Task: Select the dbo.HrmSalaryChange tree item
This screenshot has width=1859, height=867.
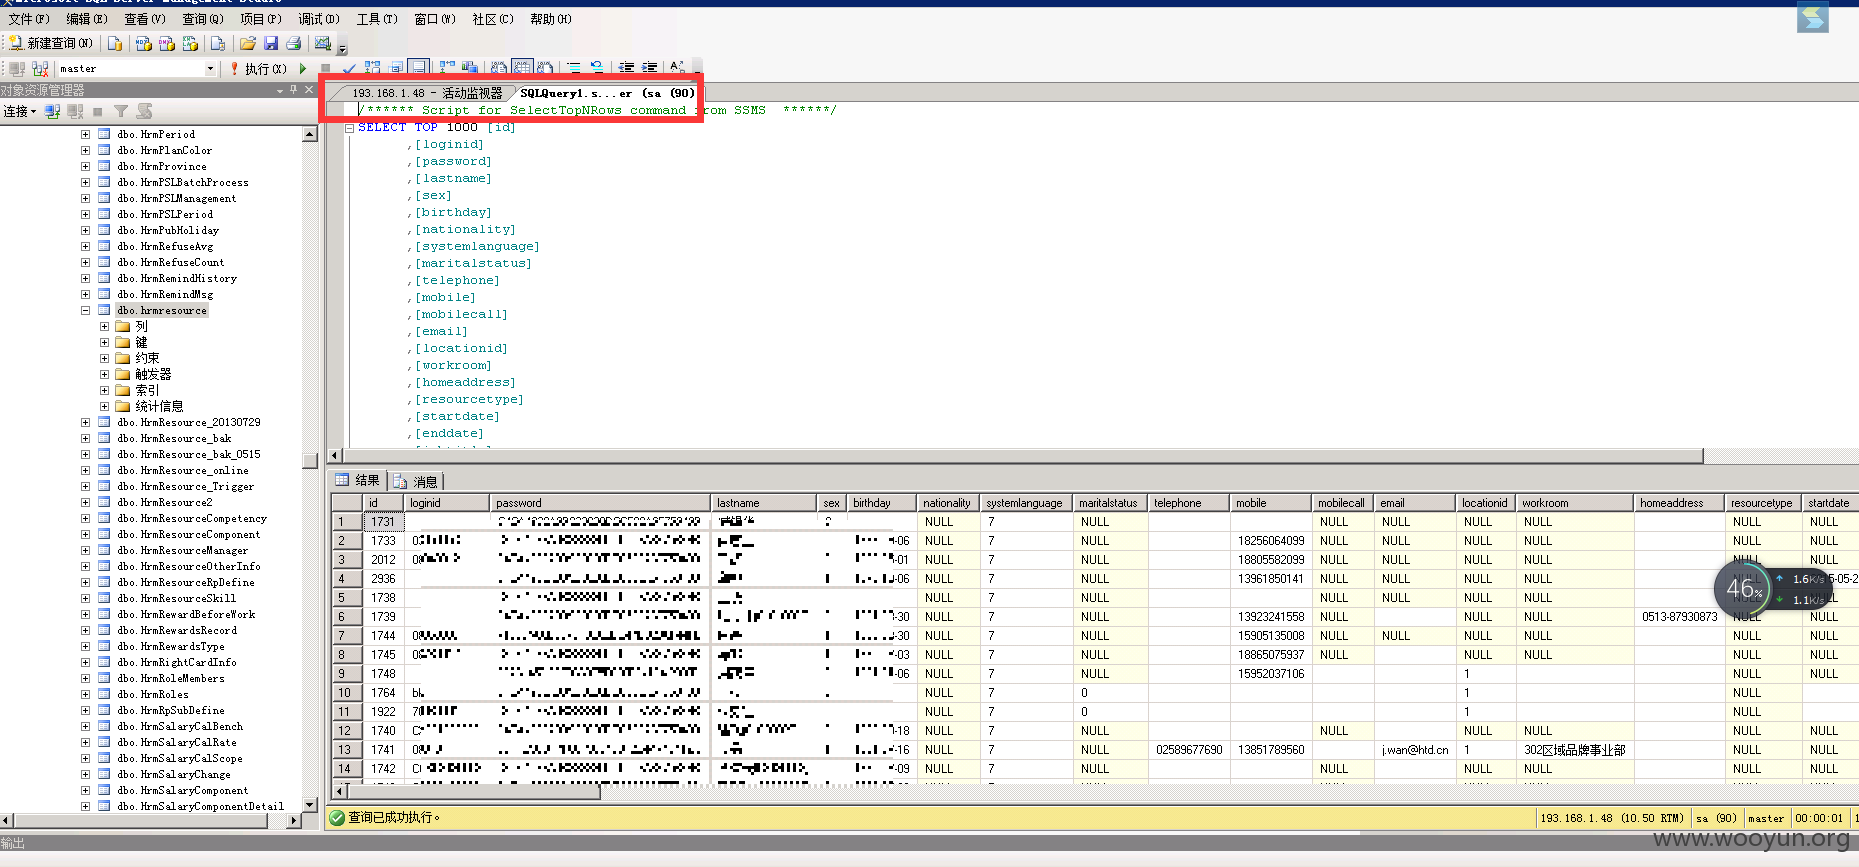Action: (x=173, y=775)
